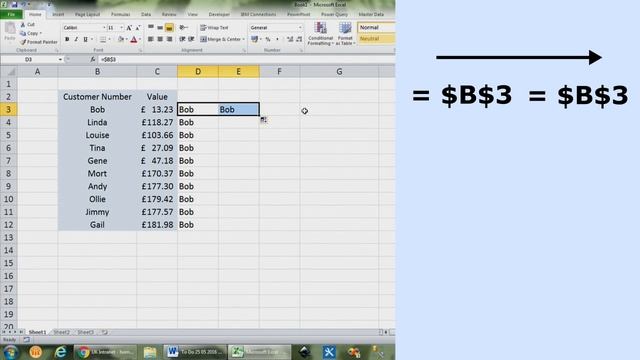Open Format as Table gallery
This screenshot has width=640, height=360.
point(345,34)
